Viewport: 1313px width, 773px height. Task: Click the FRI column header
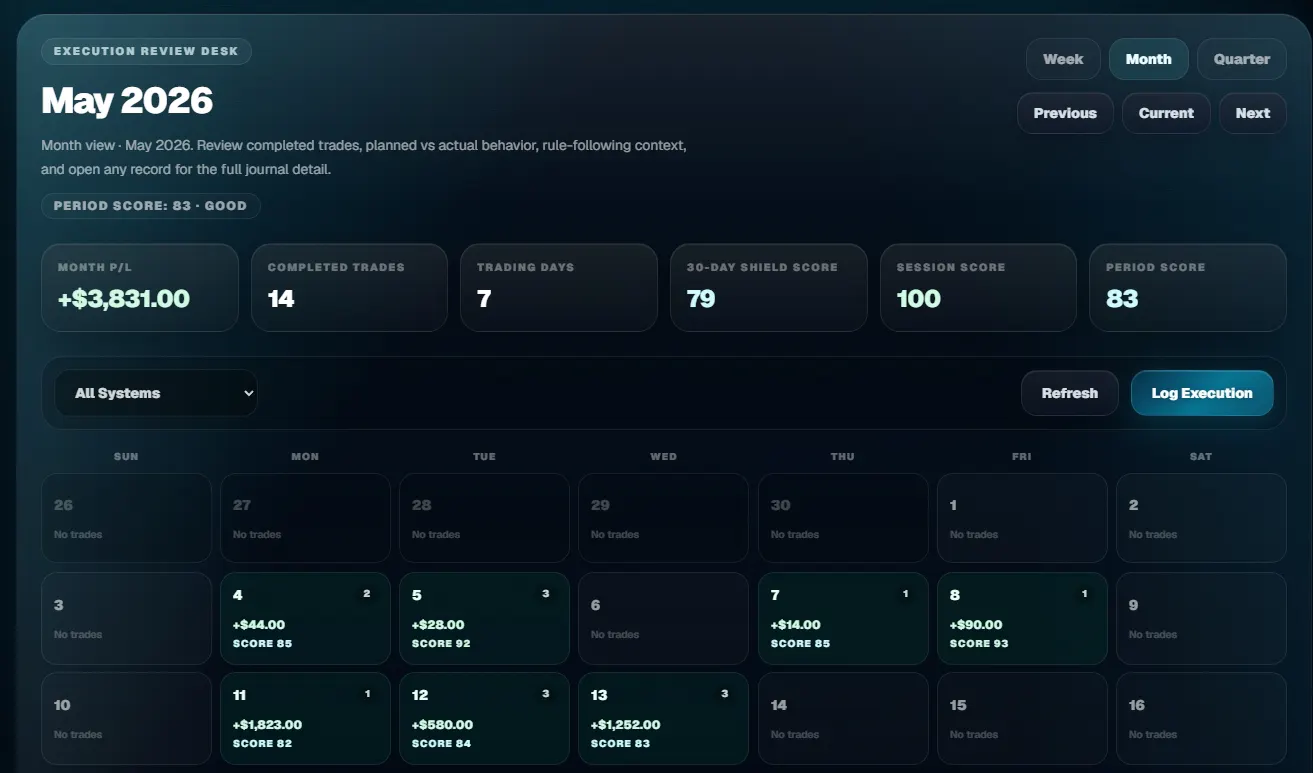pyautogui.click(x=1021, y=456)
